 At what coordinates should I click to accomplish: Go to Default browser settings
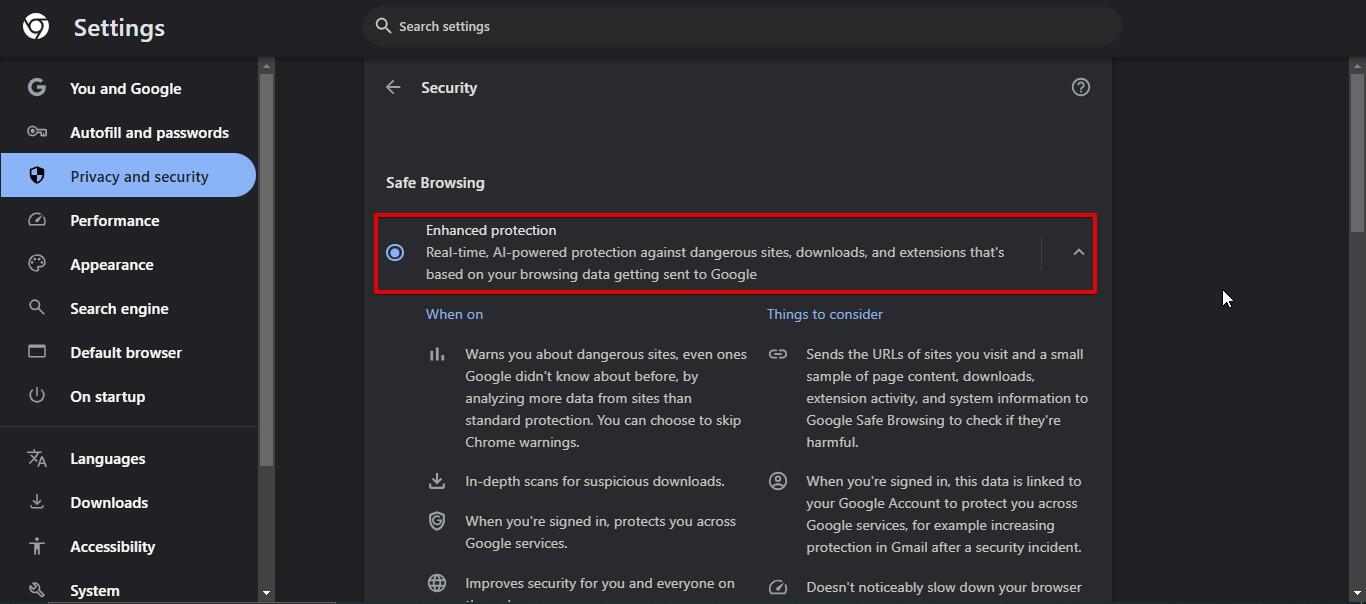tap(126, 352)
